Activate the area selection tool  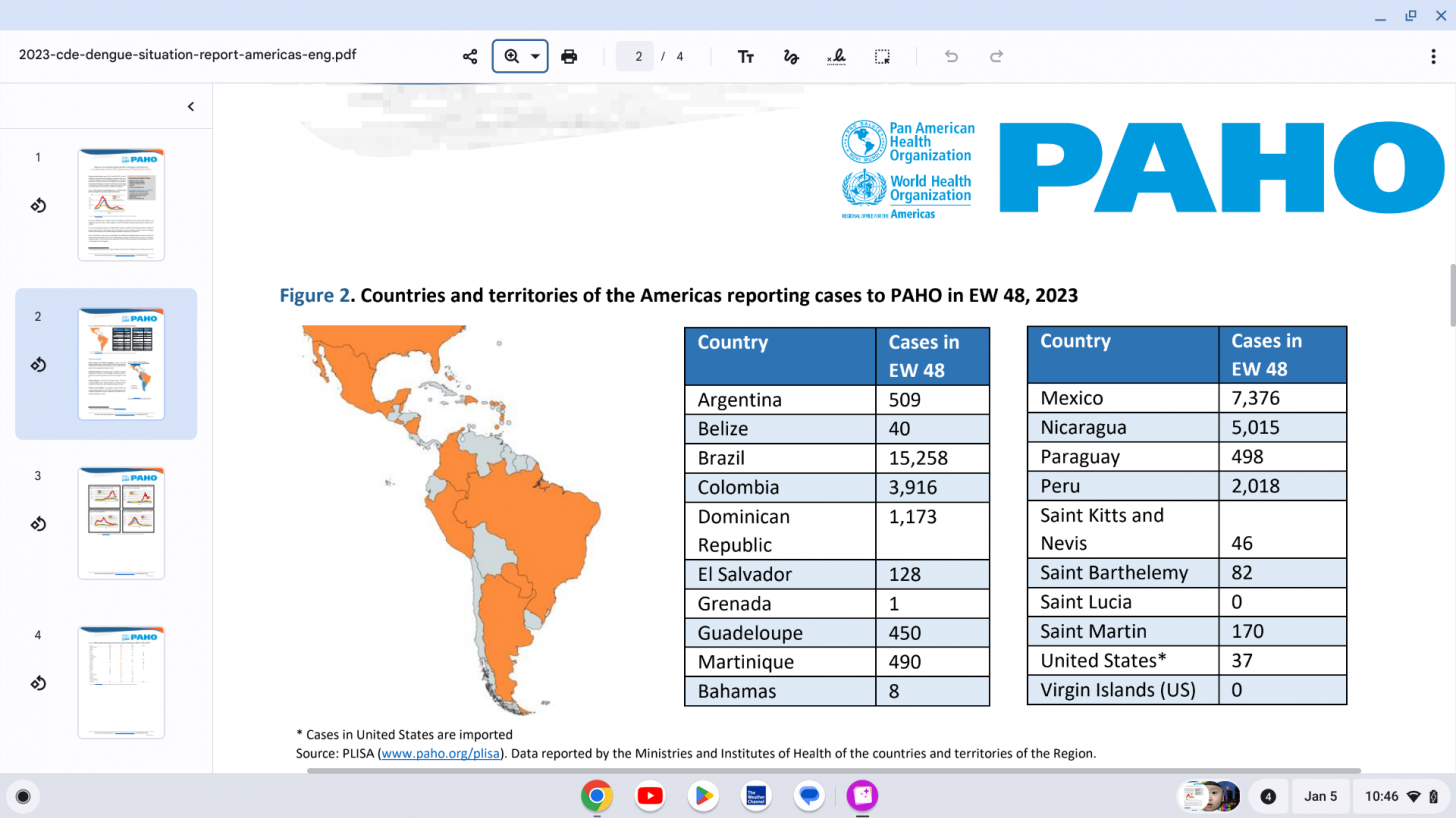tap(882, 56)
